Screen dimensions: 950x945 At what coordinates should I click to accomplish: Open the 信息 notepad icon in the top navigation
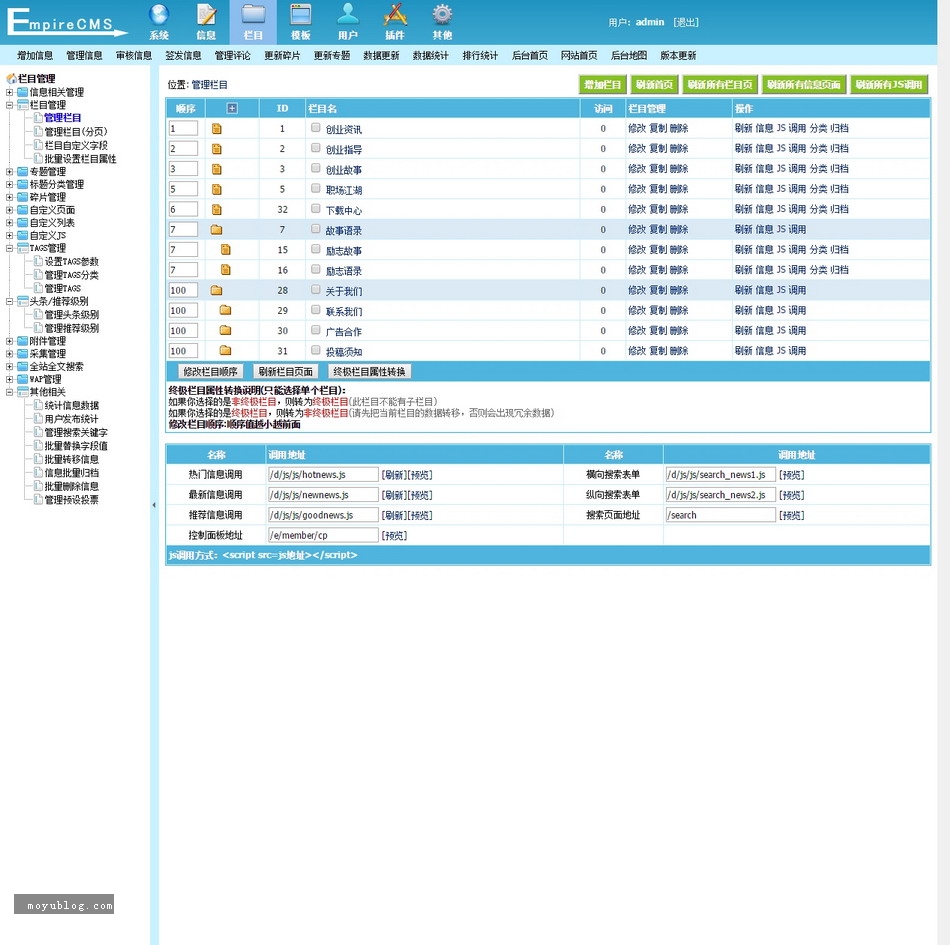(206, 15)
